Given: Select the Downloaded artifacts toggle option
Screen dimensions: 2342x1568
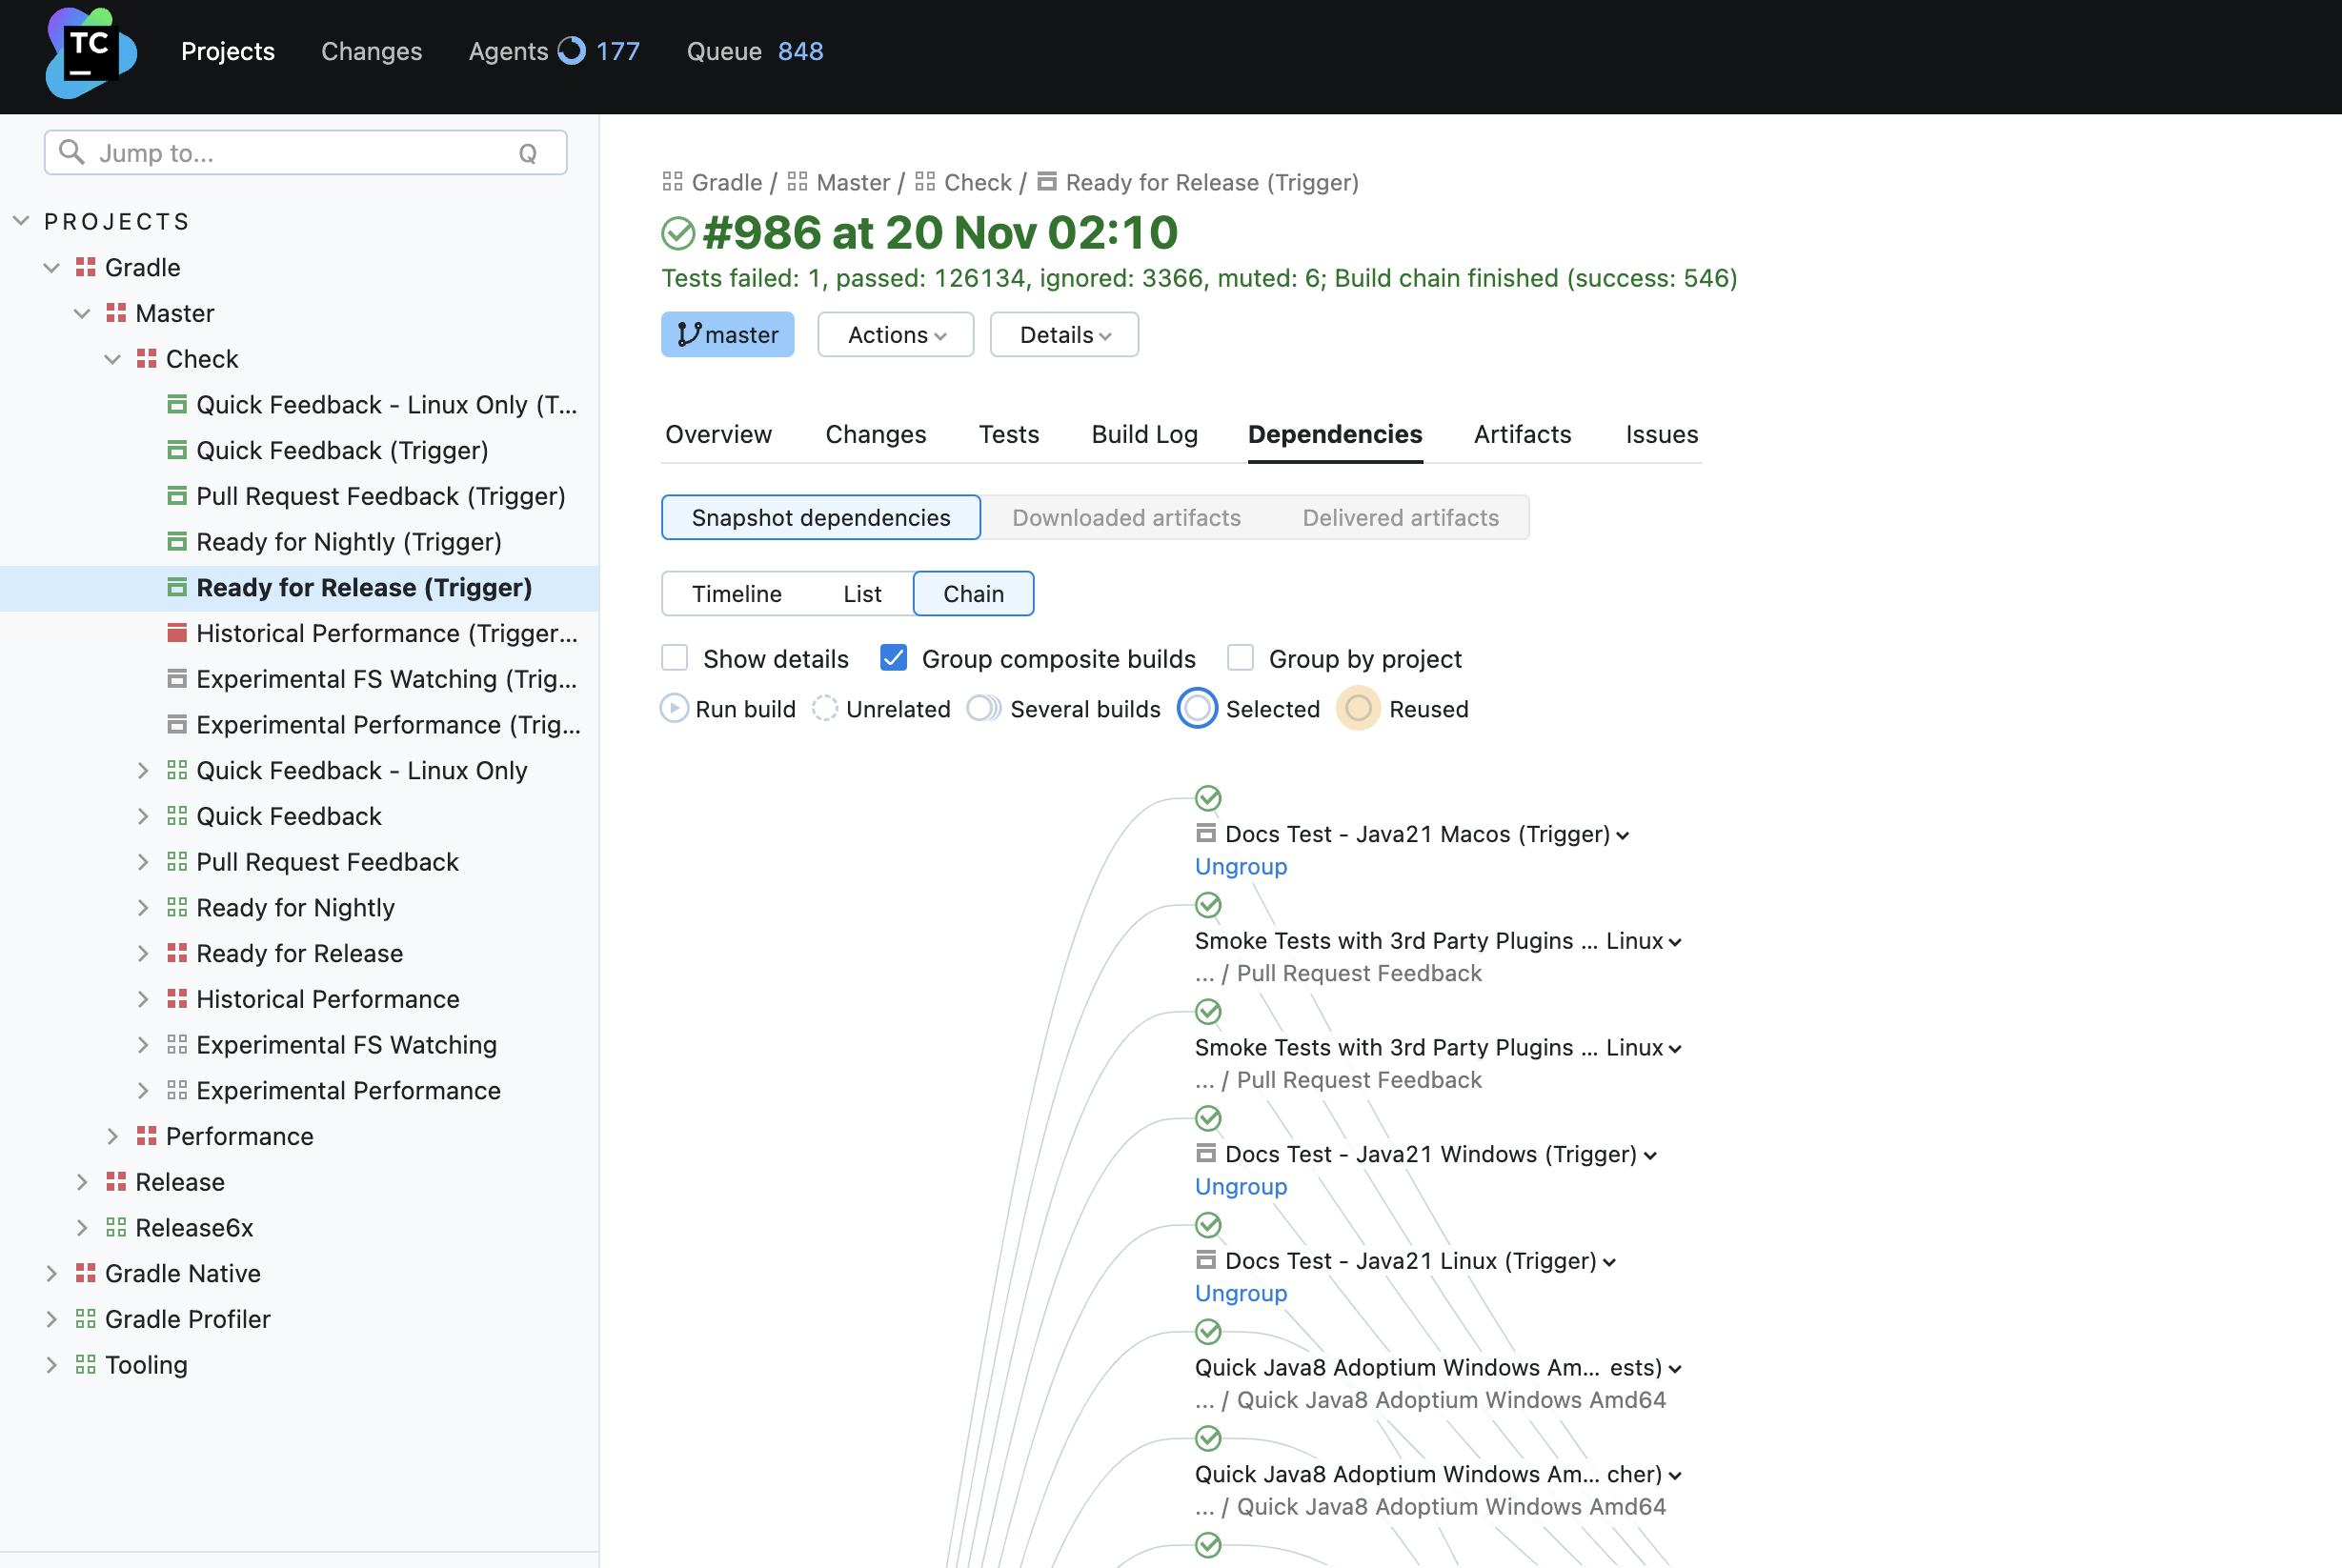Looking at the screenshot, I should [x=1125, y=517].
